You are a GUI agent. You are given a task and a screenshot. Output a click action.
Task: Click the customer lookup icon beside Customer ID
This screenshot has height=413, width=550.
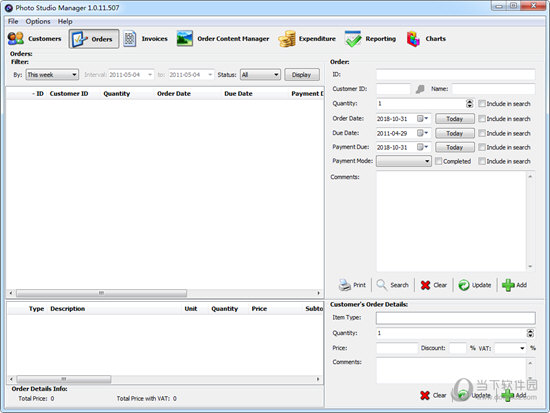pos(420,89)
